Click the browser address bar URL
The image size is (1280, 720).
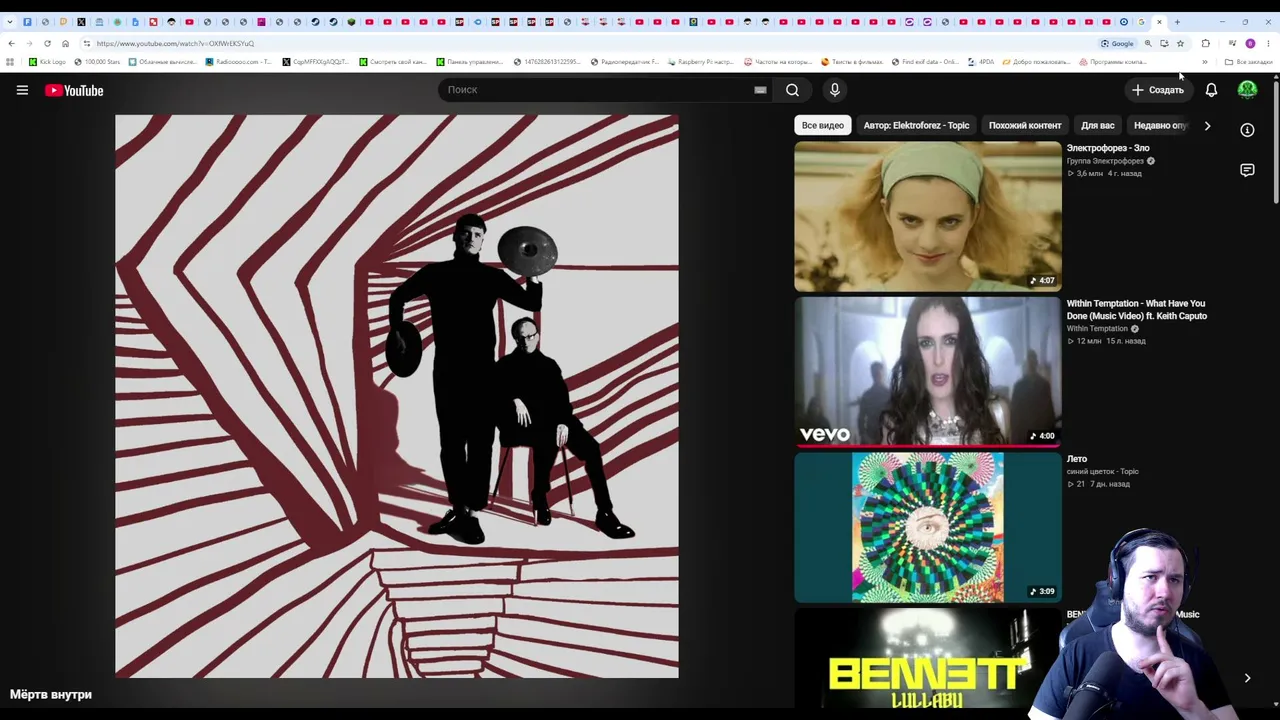175,43
